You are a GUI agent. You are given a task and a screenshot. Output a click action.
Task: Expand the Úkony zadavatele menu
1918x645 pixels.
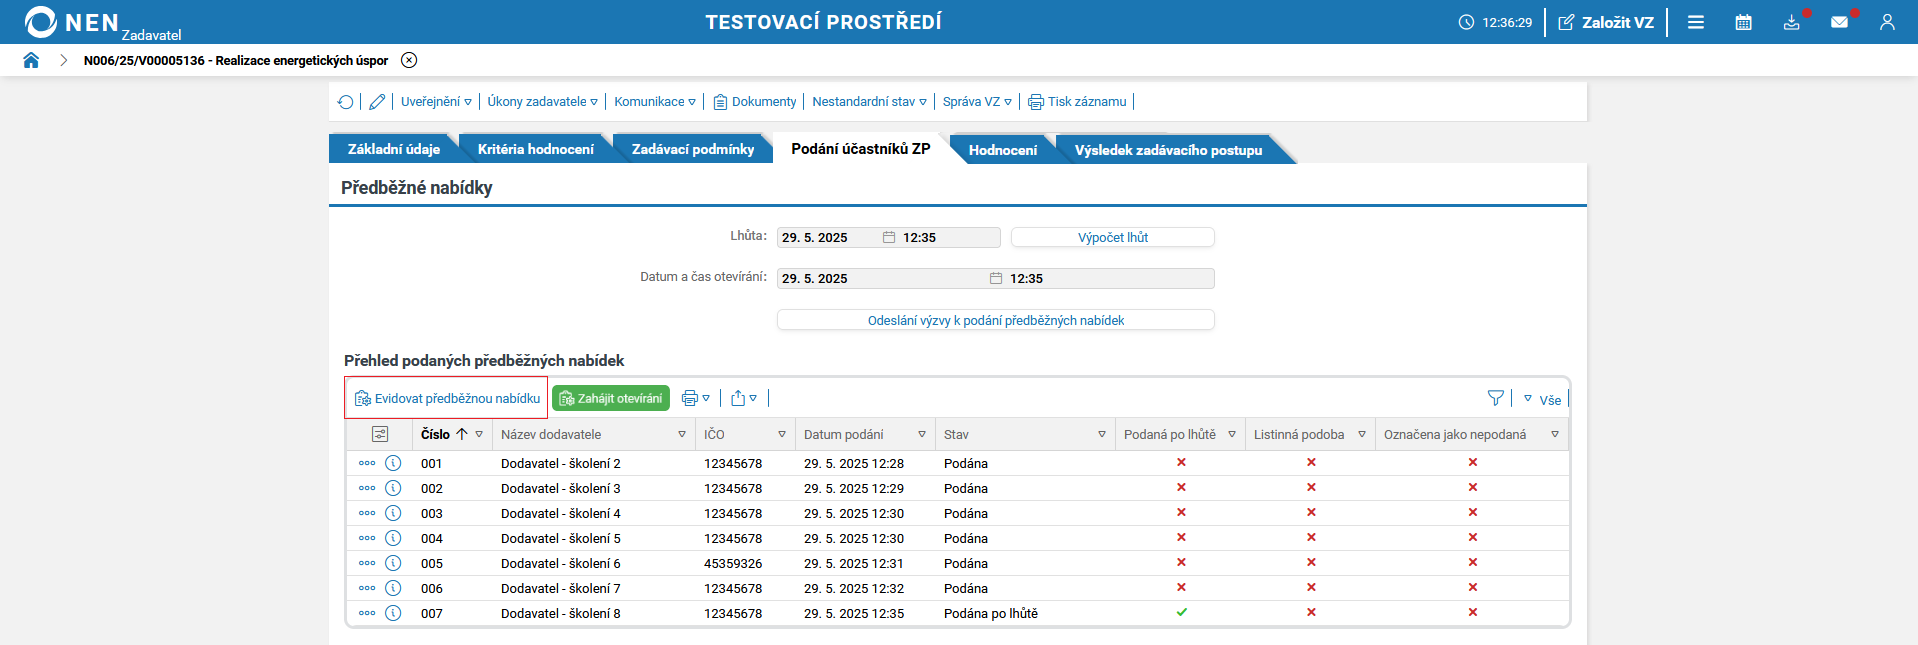point(542,102)
